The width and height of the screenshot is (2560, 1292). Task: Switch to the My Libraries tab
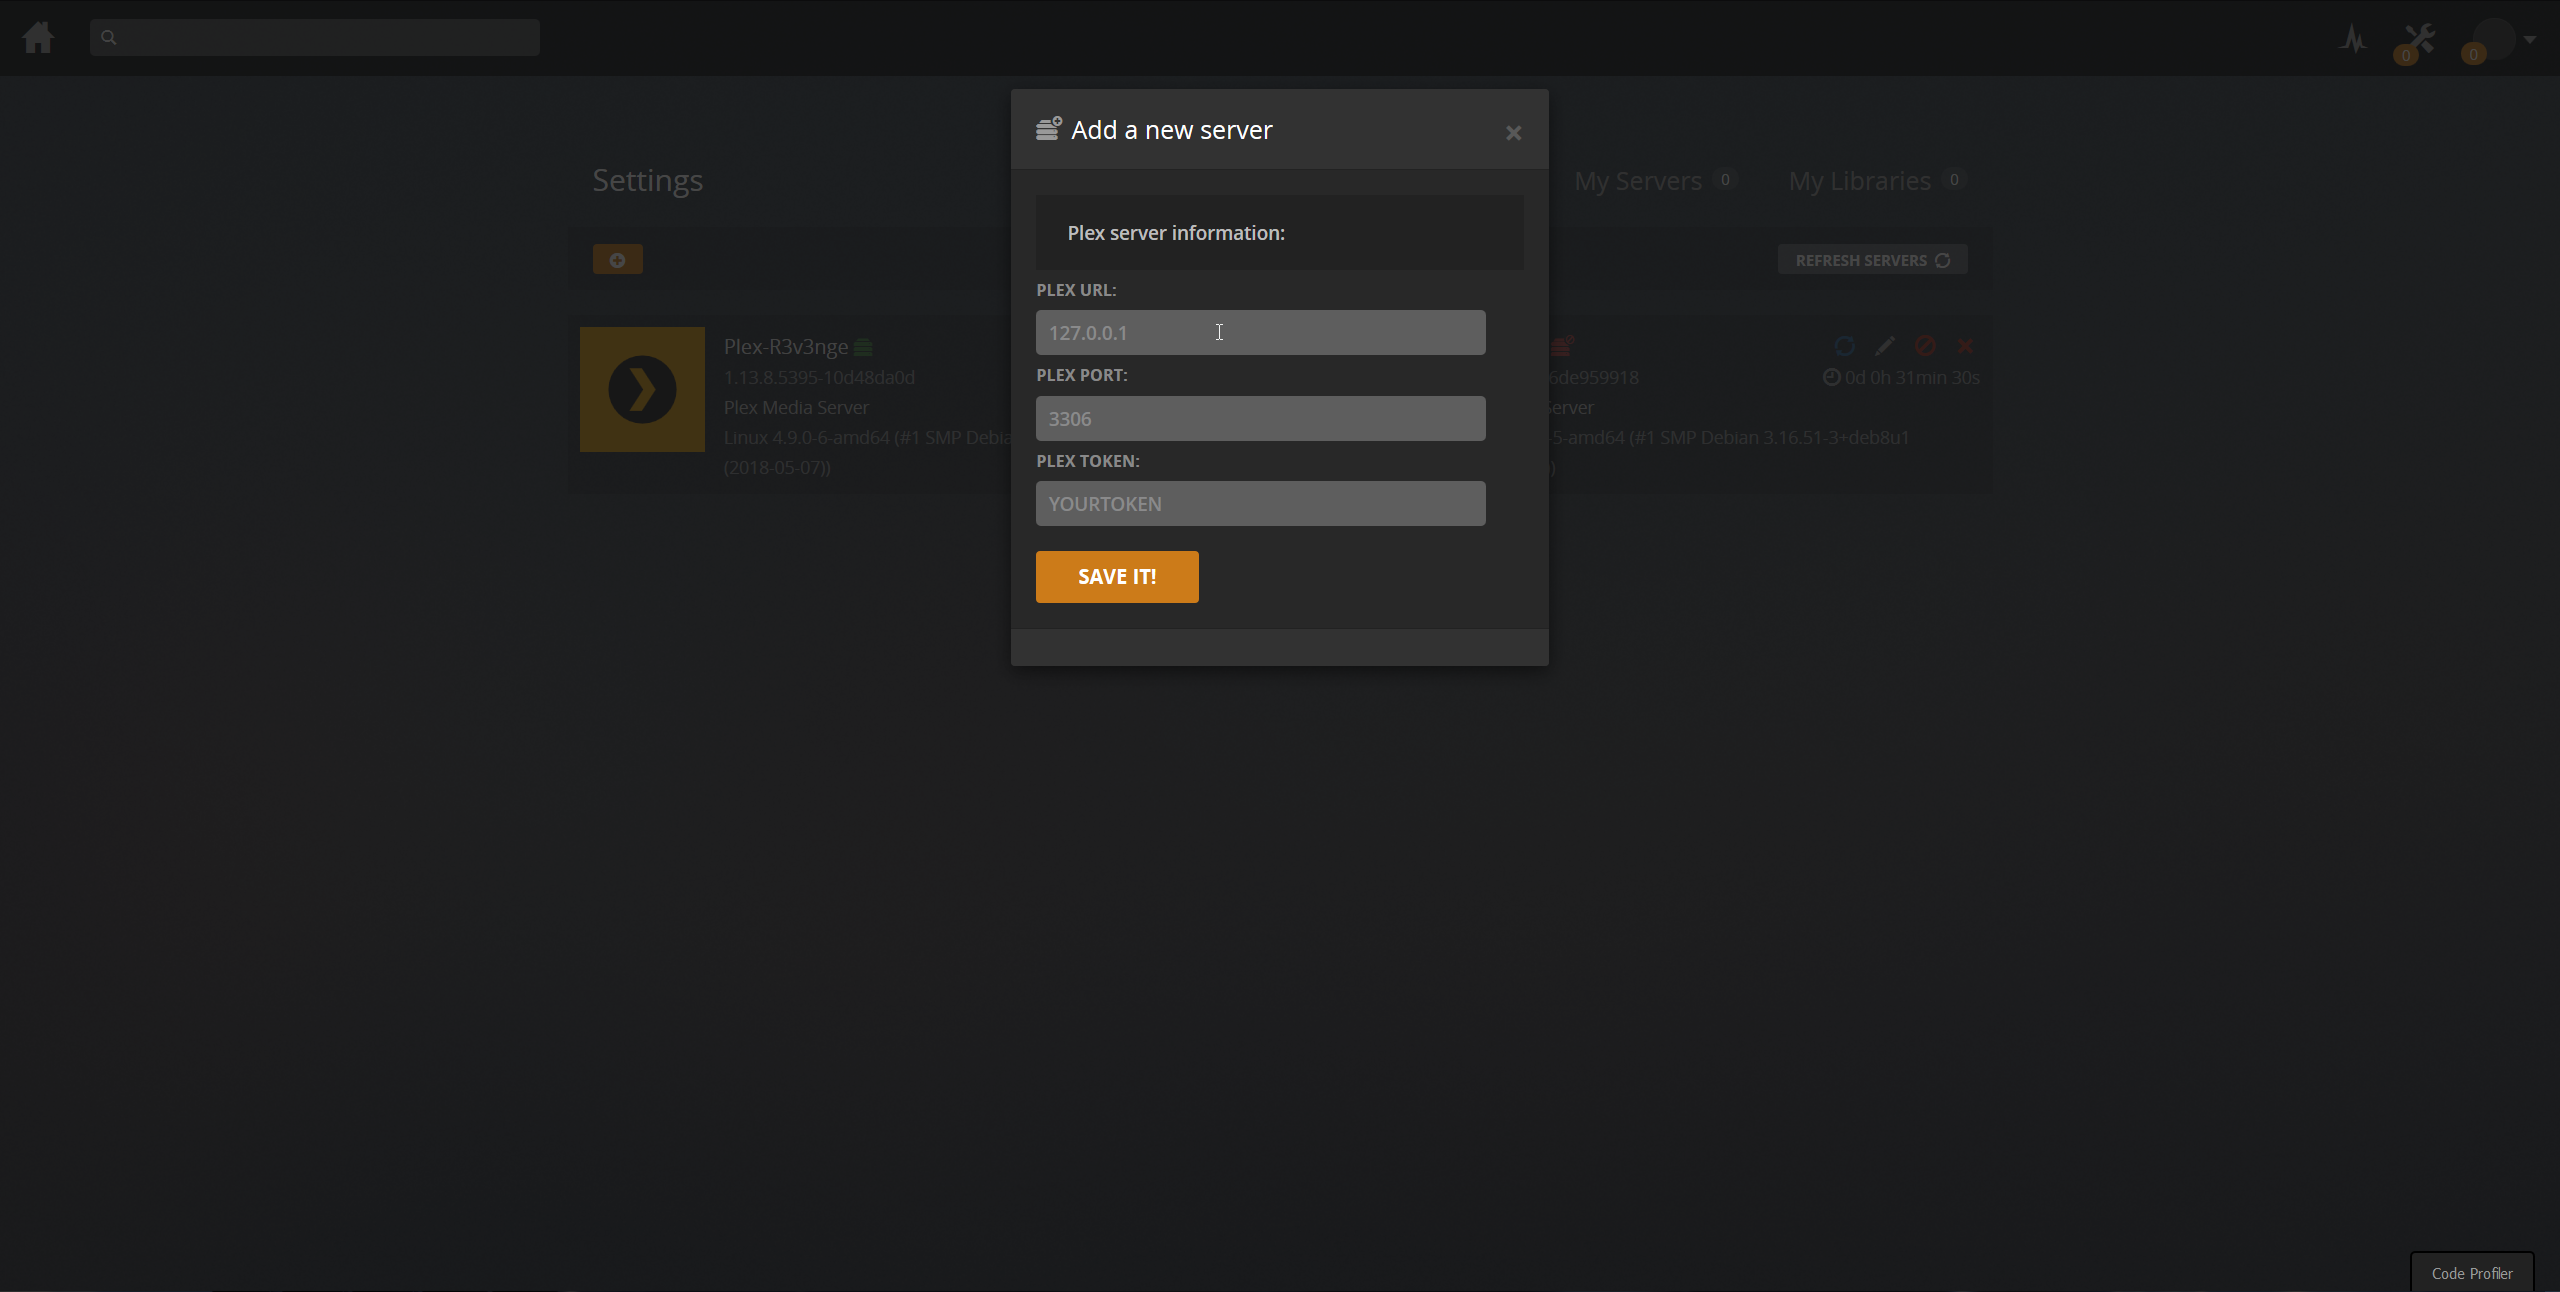tap(1859, 181)
